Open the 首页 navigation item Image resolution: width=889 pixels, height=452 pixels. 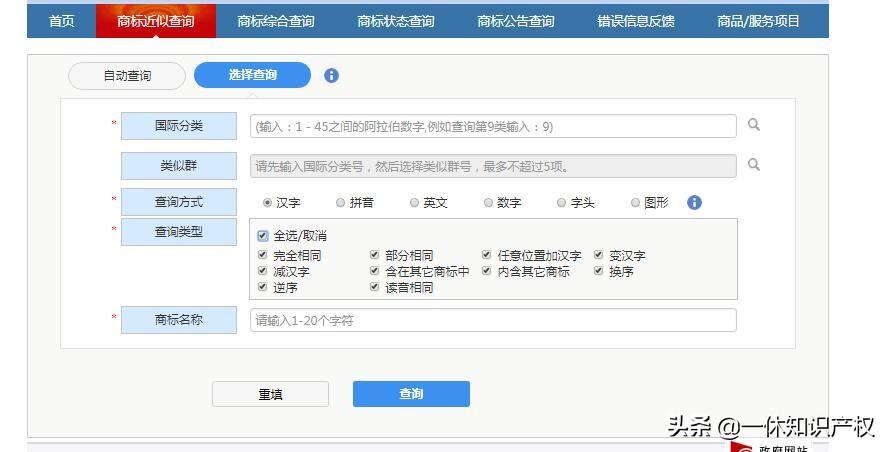tap(61, 21)
